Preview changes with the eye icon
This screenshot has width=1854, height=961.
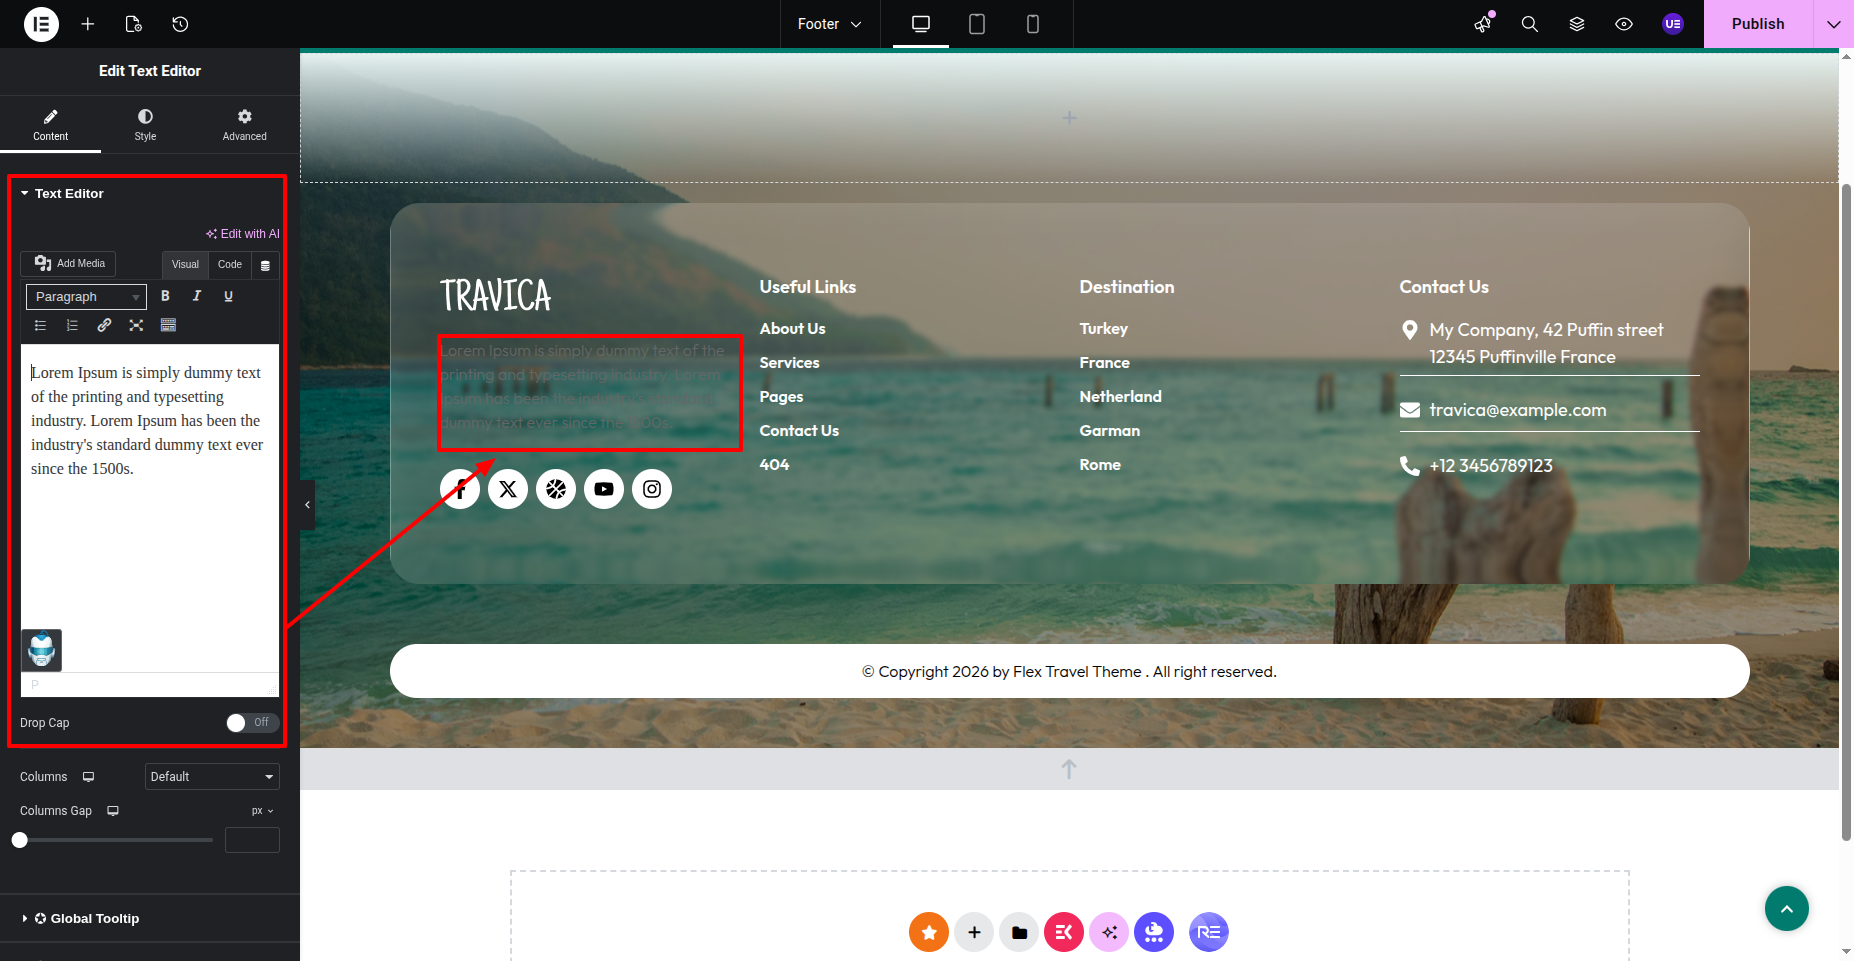pyautogui.click(x=1624, y=24)
